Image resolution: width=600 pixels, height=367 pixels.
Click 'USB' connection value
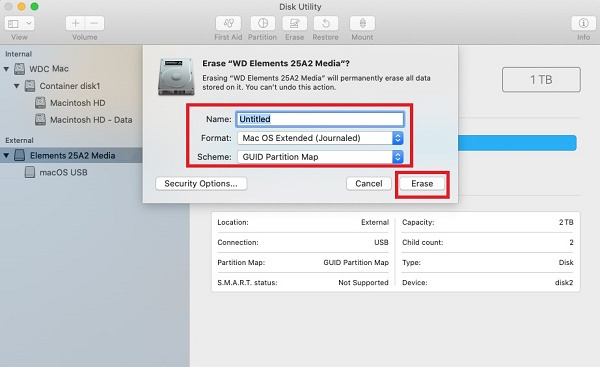(381, 243)
